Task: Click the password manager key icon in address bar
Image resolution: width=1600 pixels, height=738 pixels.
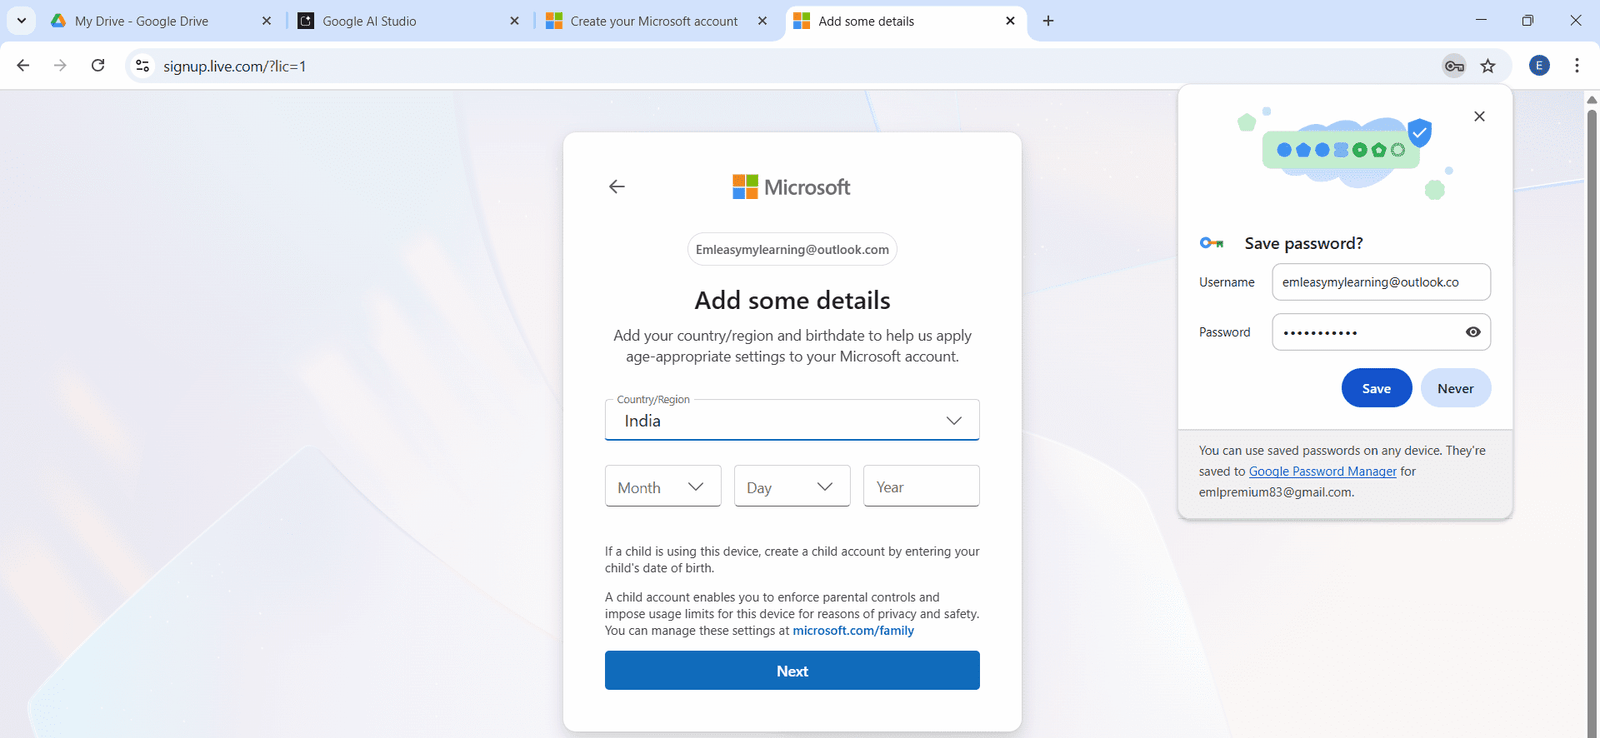Action: (1454, 66)
